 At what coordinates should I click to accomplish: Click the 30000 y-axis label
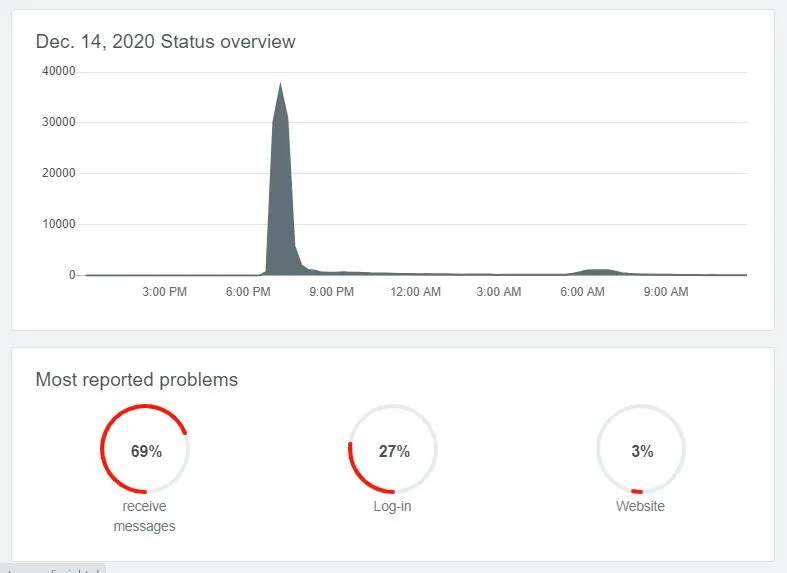point(59,122)
